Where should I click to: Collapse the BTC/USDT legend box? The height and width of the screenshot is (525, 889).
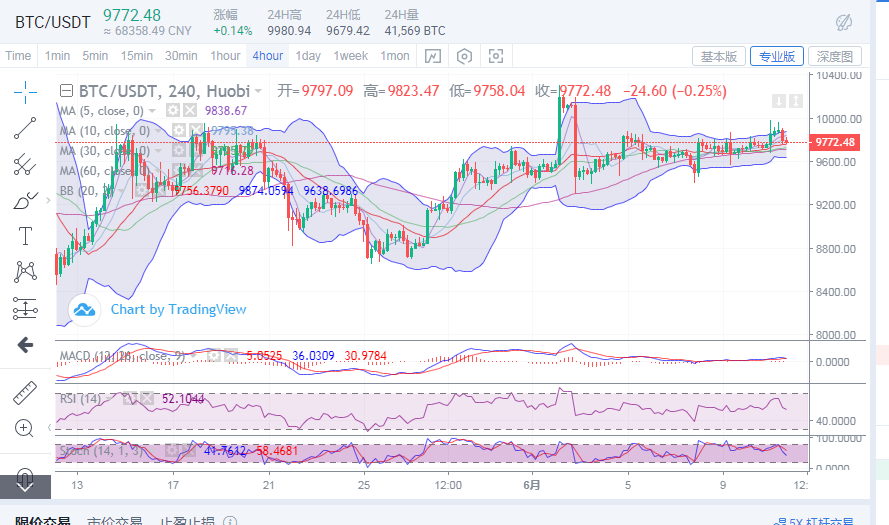(66, 91)
